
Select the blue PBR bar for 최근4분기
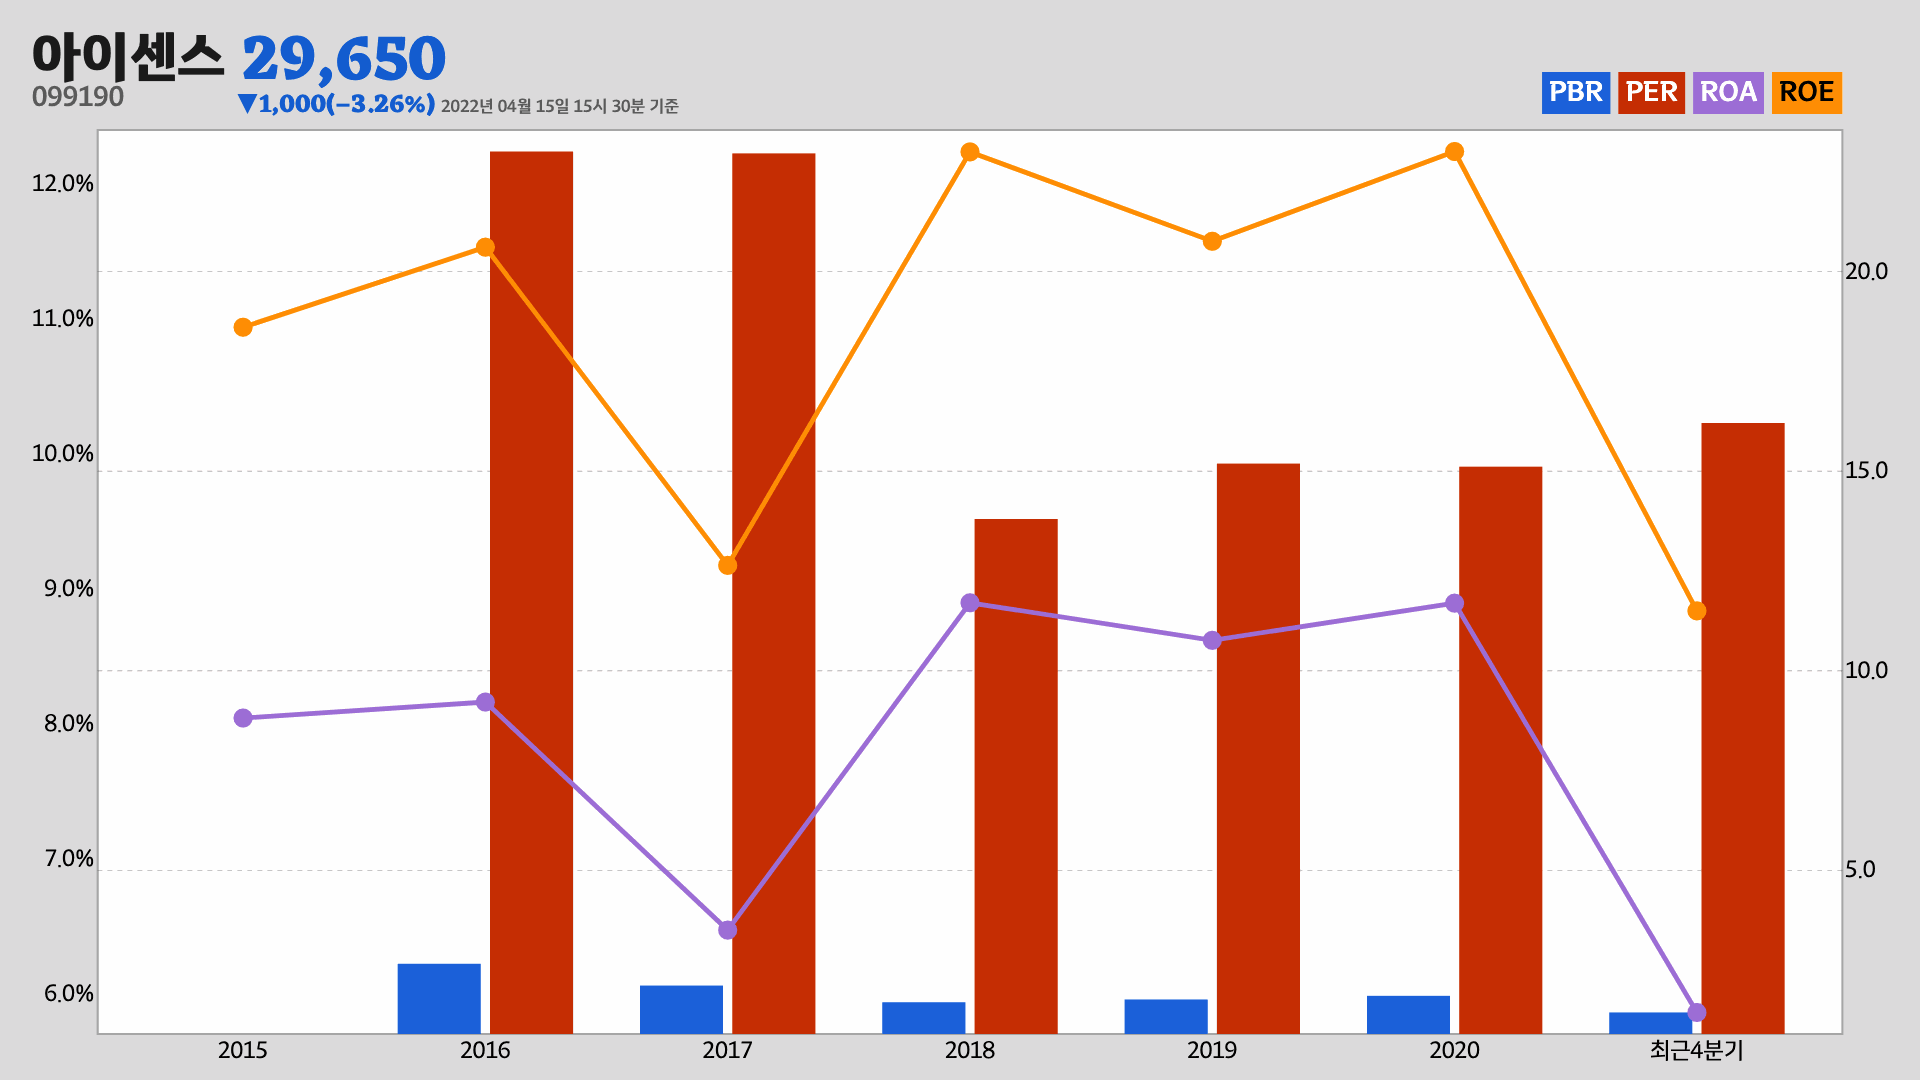1650,1022
